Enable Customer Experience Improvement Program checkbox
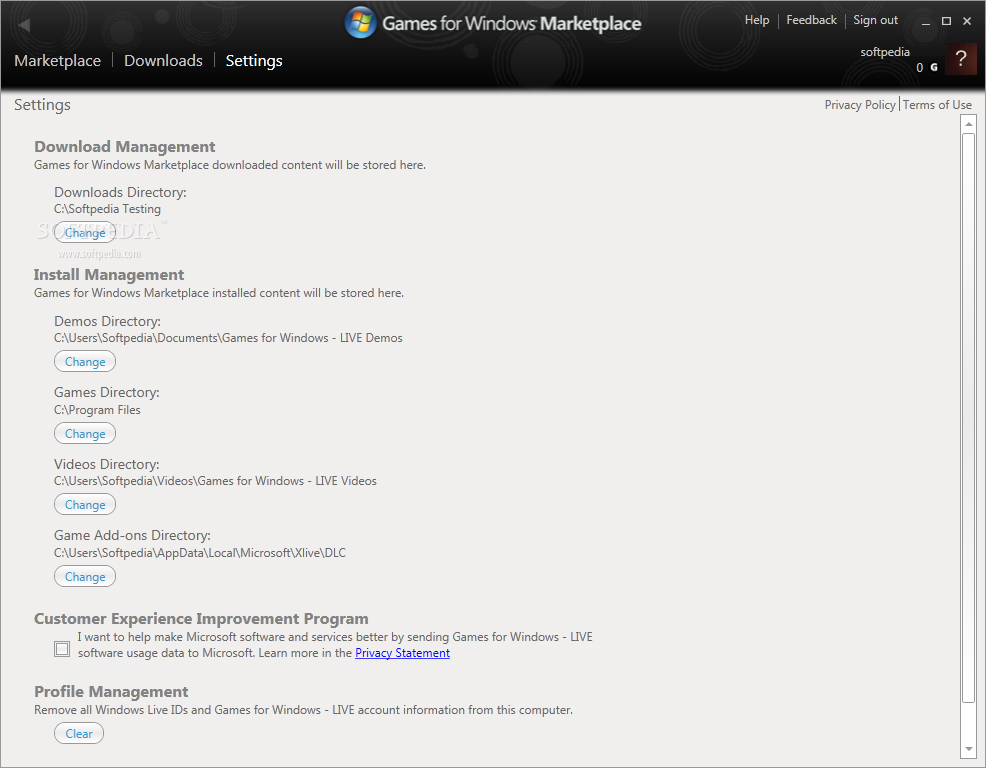The image size is (986, 768). point(62,648)
